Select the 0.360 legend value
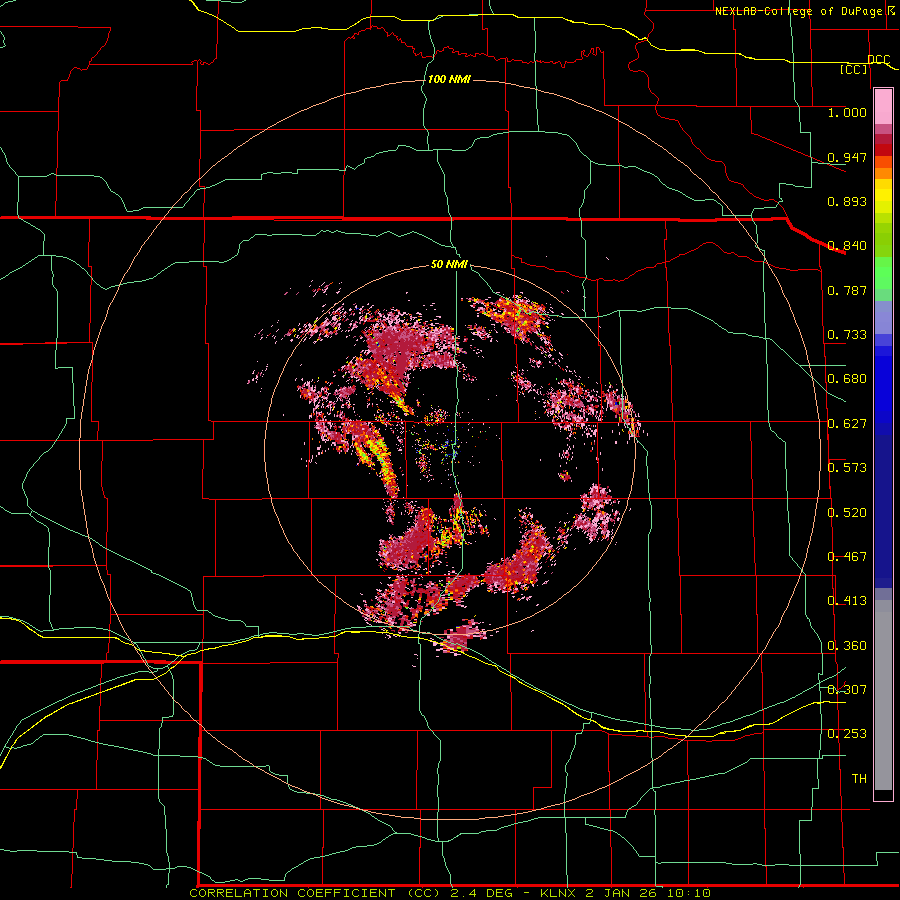This screenshot has width=900, height=900. click(x=847, y=645)
